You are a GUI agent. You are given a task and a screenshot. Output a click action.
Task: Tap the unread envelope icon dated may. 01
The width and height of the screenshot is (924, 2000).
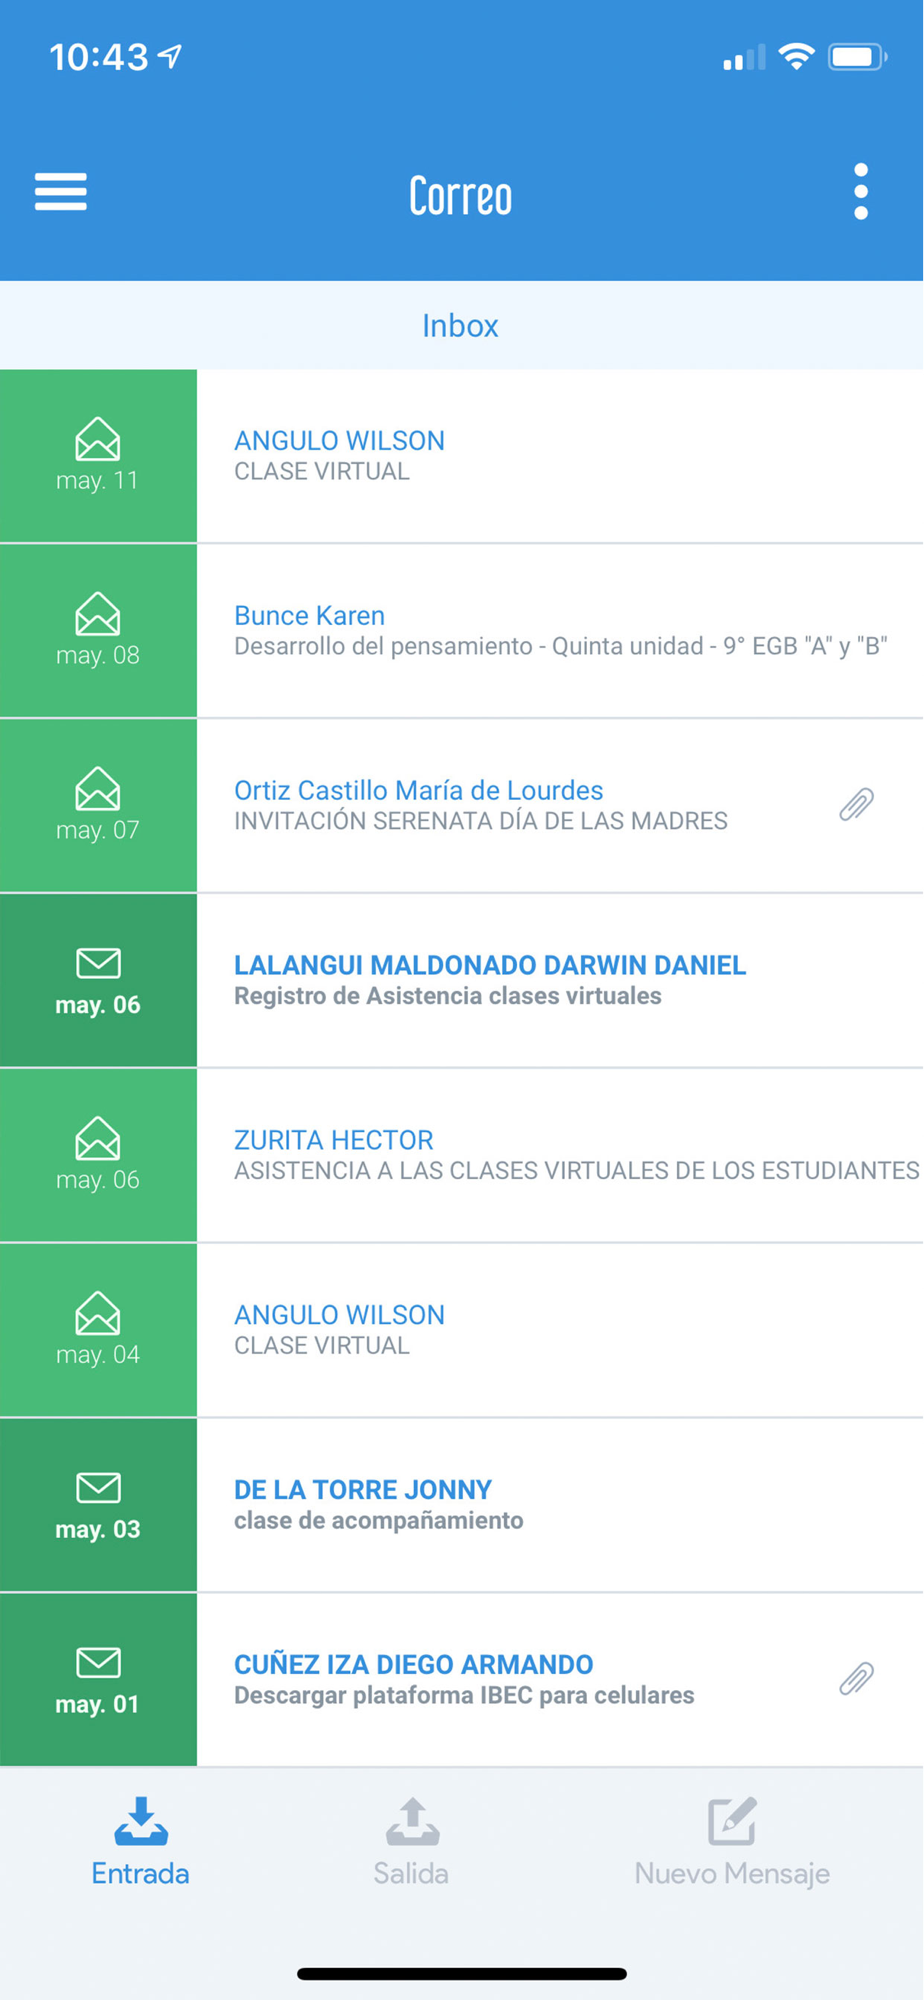98,1663
